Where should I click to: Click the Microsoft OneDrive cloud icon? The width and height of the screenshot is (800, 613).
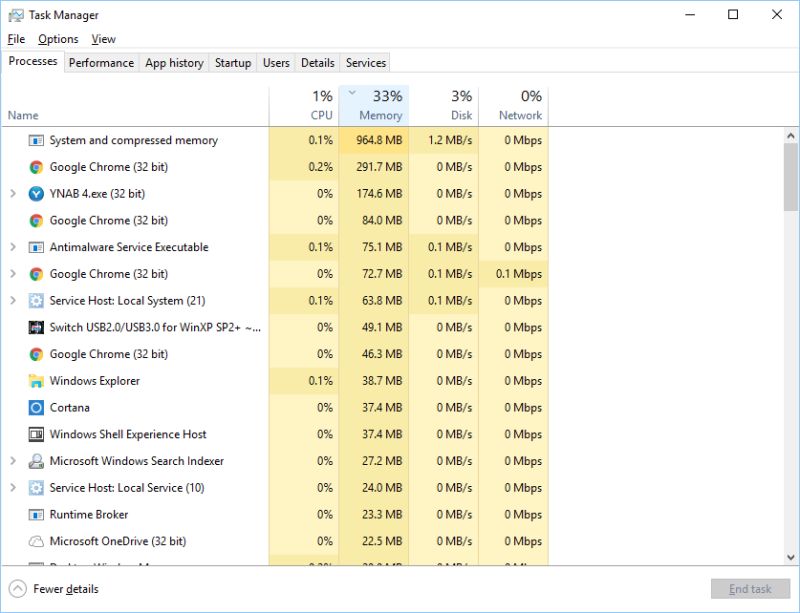(36, 541)
